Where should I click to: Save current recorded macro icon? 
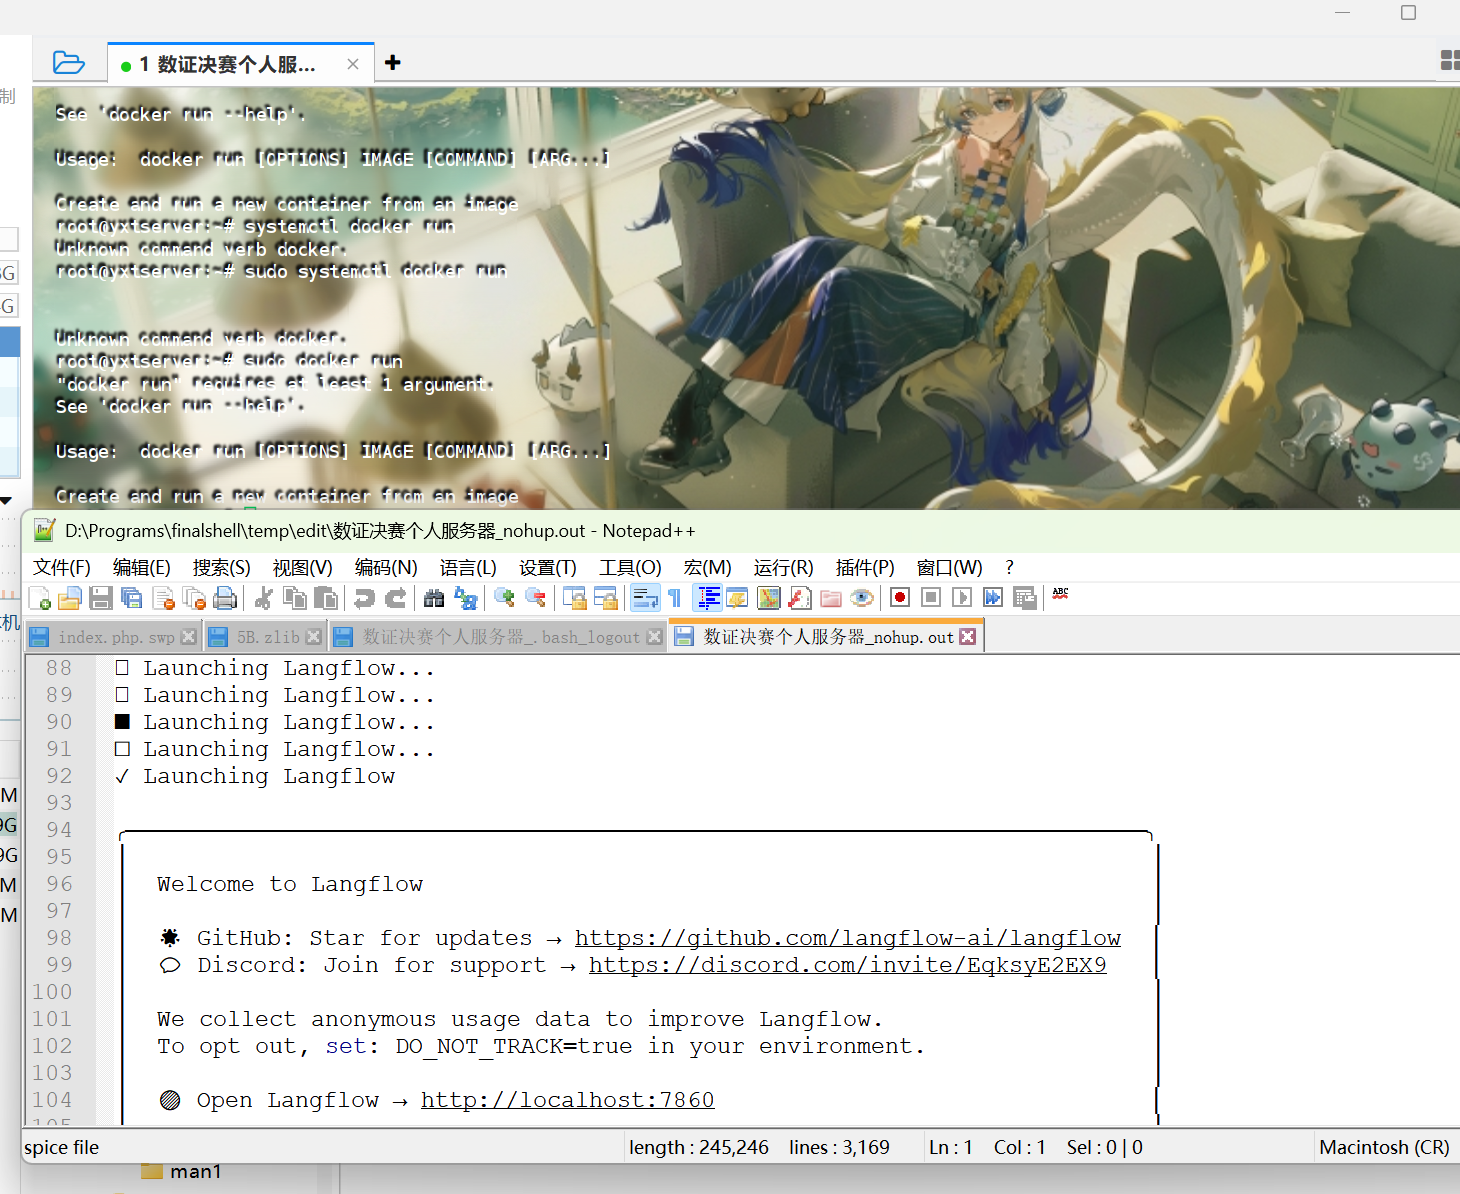[1024, 598]
